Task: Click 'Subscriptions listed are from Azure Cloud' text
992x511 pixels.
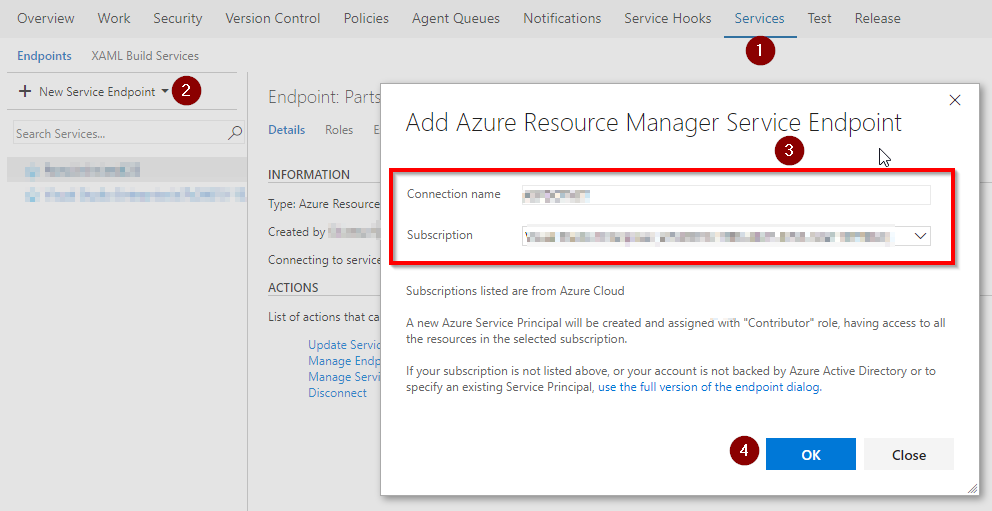Action: tap(515, 291)
